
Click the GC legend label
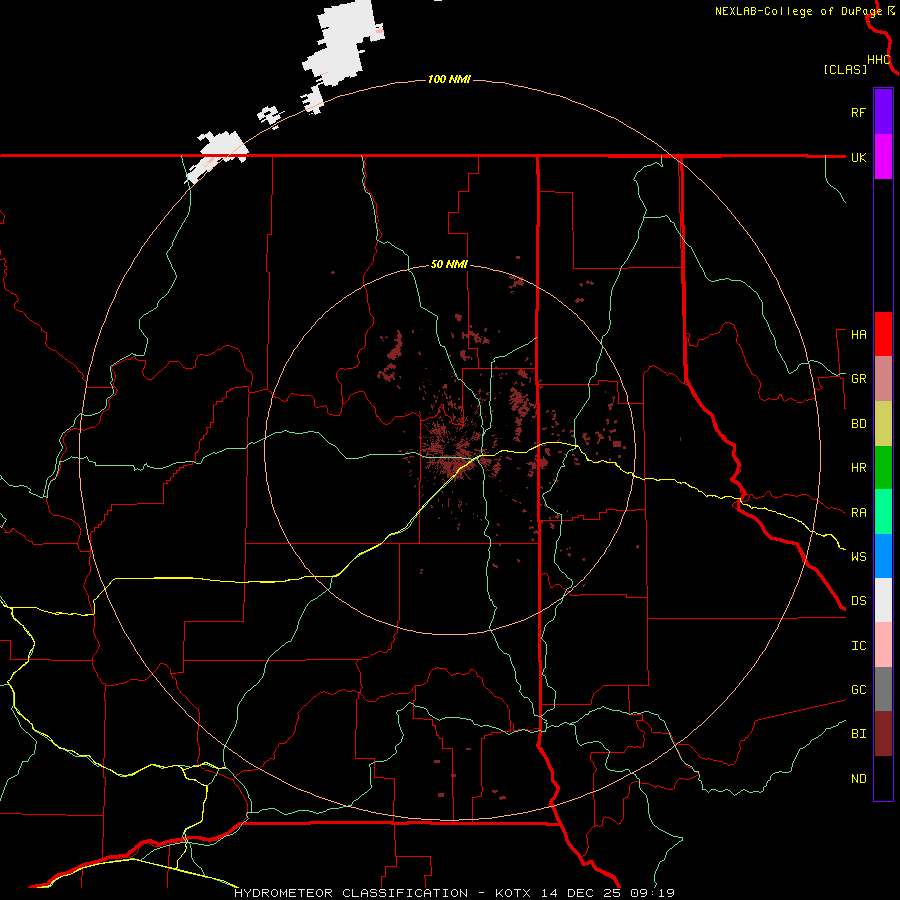tap(858, 689)
